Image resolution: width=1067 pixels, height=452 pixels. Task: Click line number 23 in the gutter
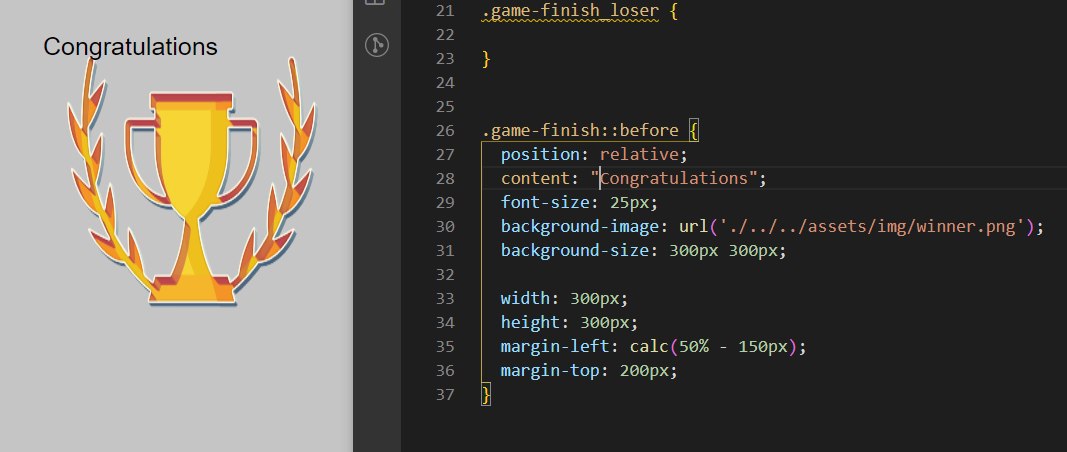coord(444,59)
